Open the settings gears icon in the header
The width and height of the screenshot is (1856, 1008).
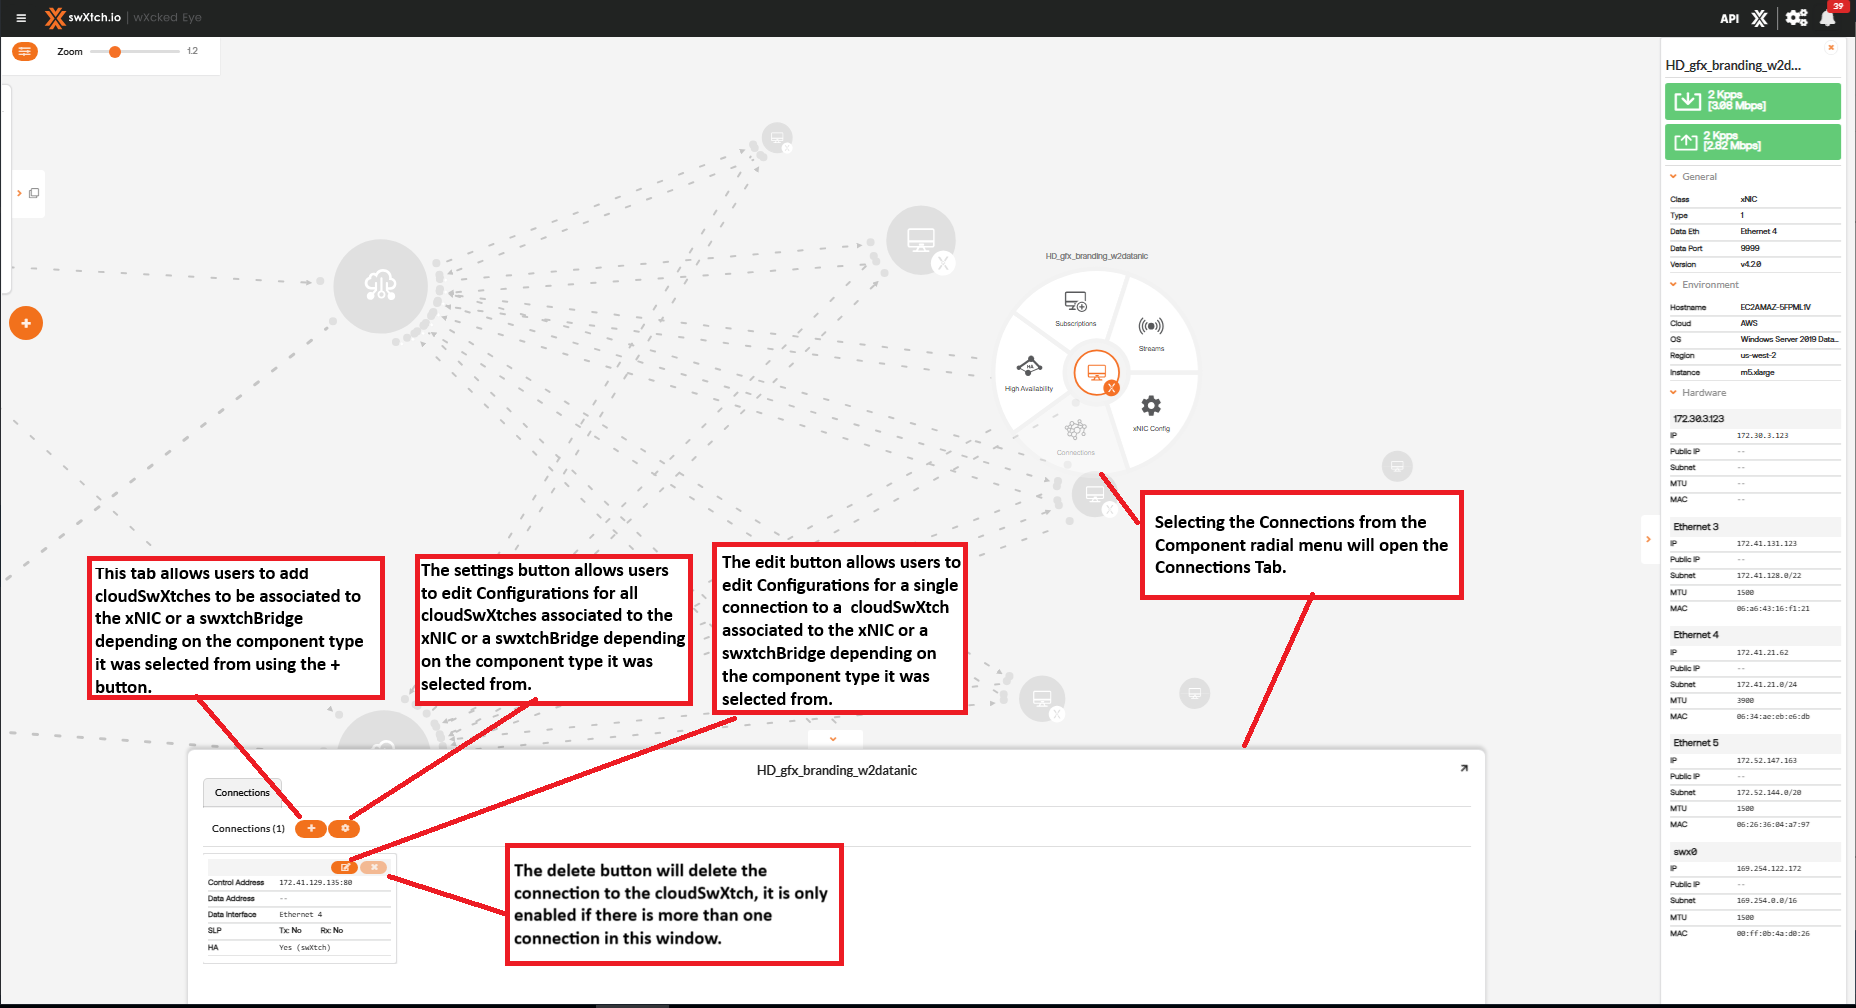click(x=1796, y=18)
